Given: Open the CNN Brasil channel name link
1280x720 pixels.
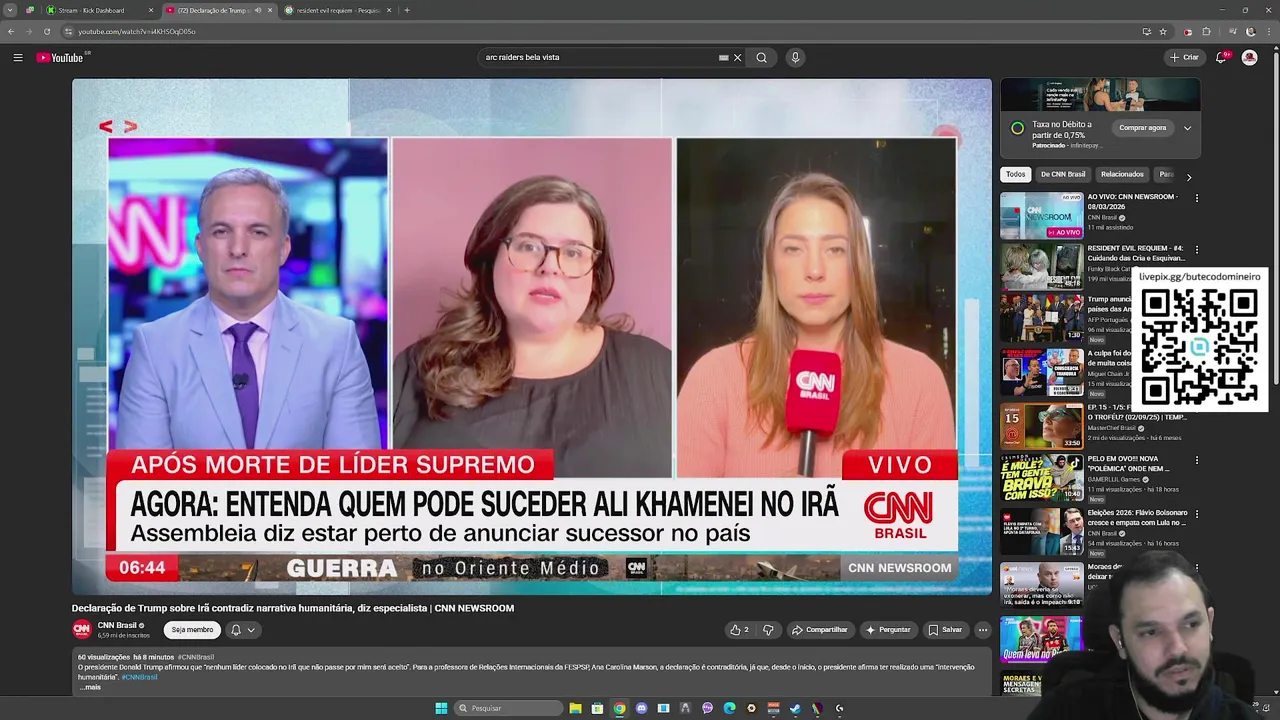Looking at the screenshot, I should pos(117,625).
